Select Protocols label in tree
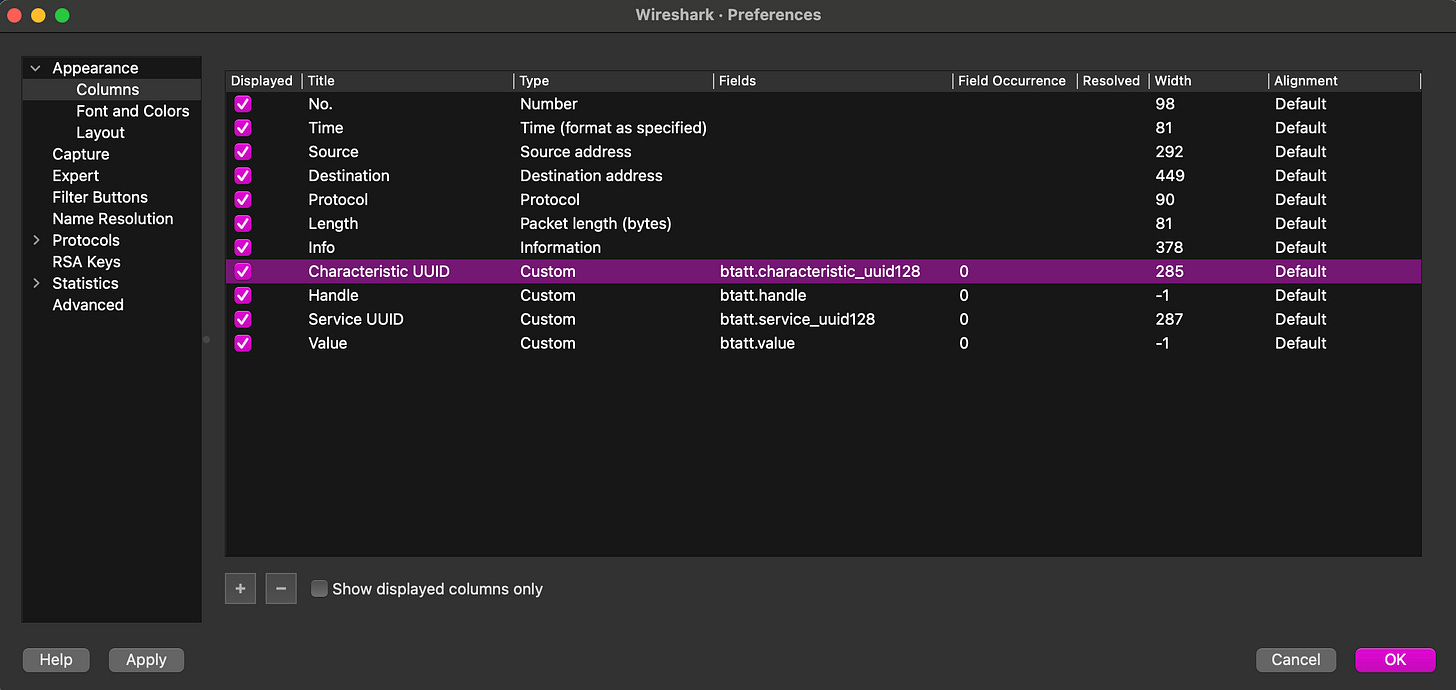1456x690 pixels. (86, 240)
